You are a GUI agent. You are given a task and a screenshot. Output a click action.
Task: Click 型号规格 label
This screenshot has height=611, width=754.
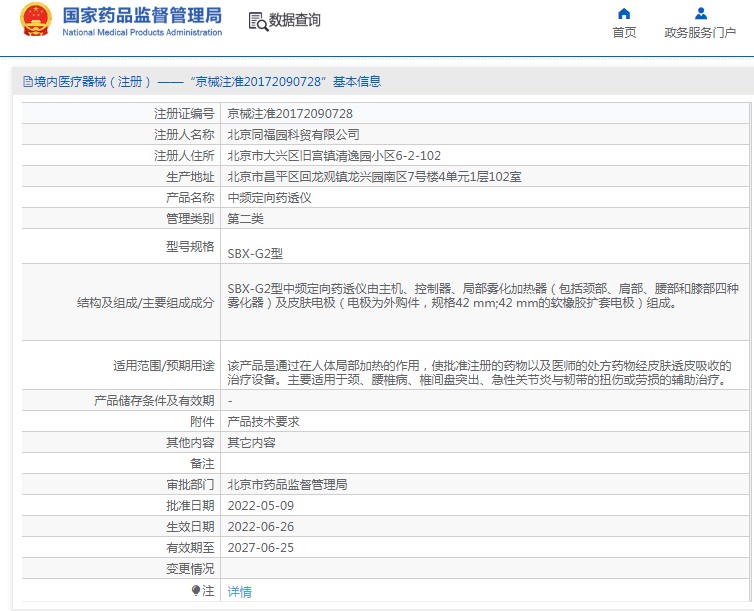(190, 247)
